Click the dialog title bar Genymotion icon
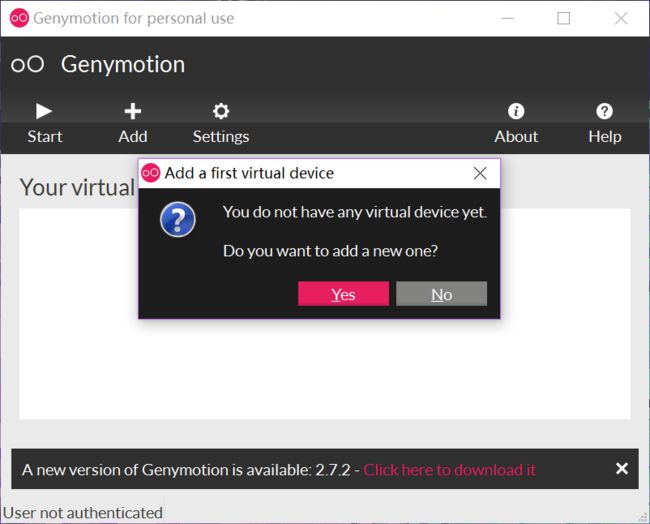650x524 pixels. (150, 173)
